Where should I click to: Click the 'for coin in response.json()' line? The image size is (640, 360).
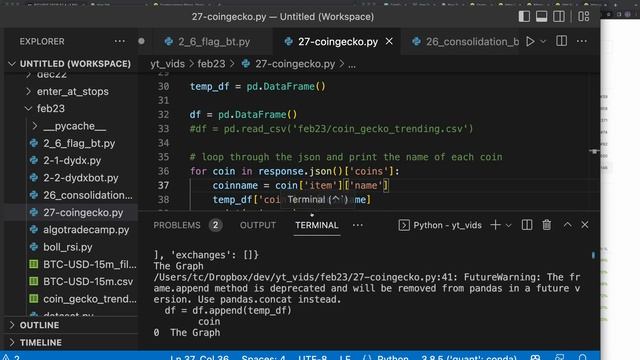click(294, 171)
